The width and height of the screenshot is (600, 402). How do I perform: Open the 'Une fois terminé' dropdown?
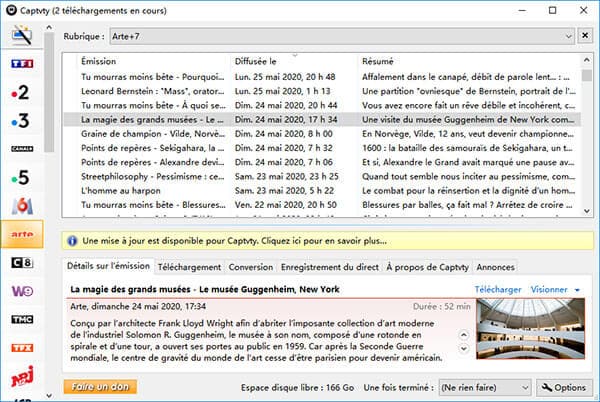click(x=485, y=387)
